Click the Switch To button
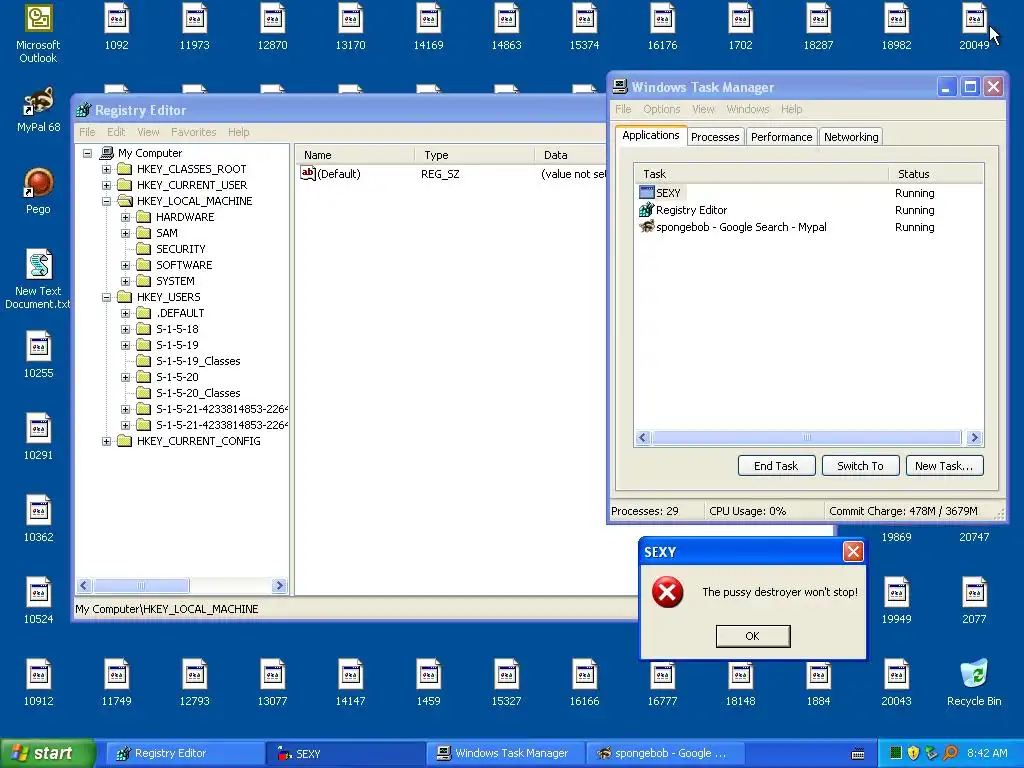Screen dimensions: 1024x768 click(860, 466)
